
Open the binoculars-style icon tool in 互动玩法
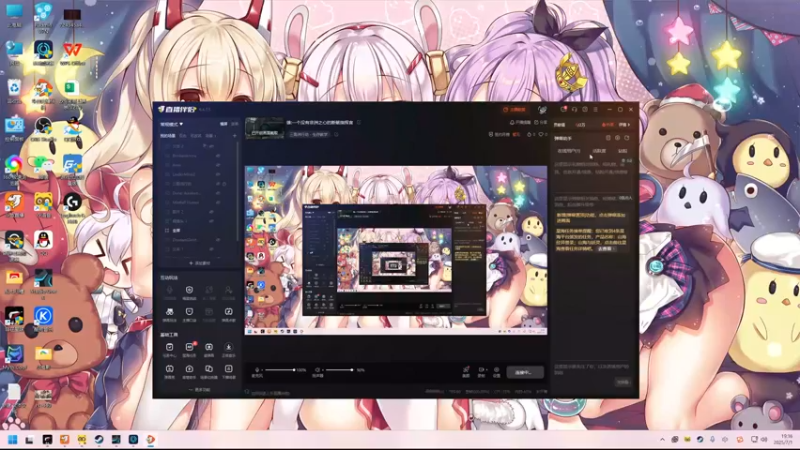169,312
